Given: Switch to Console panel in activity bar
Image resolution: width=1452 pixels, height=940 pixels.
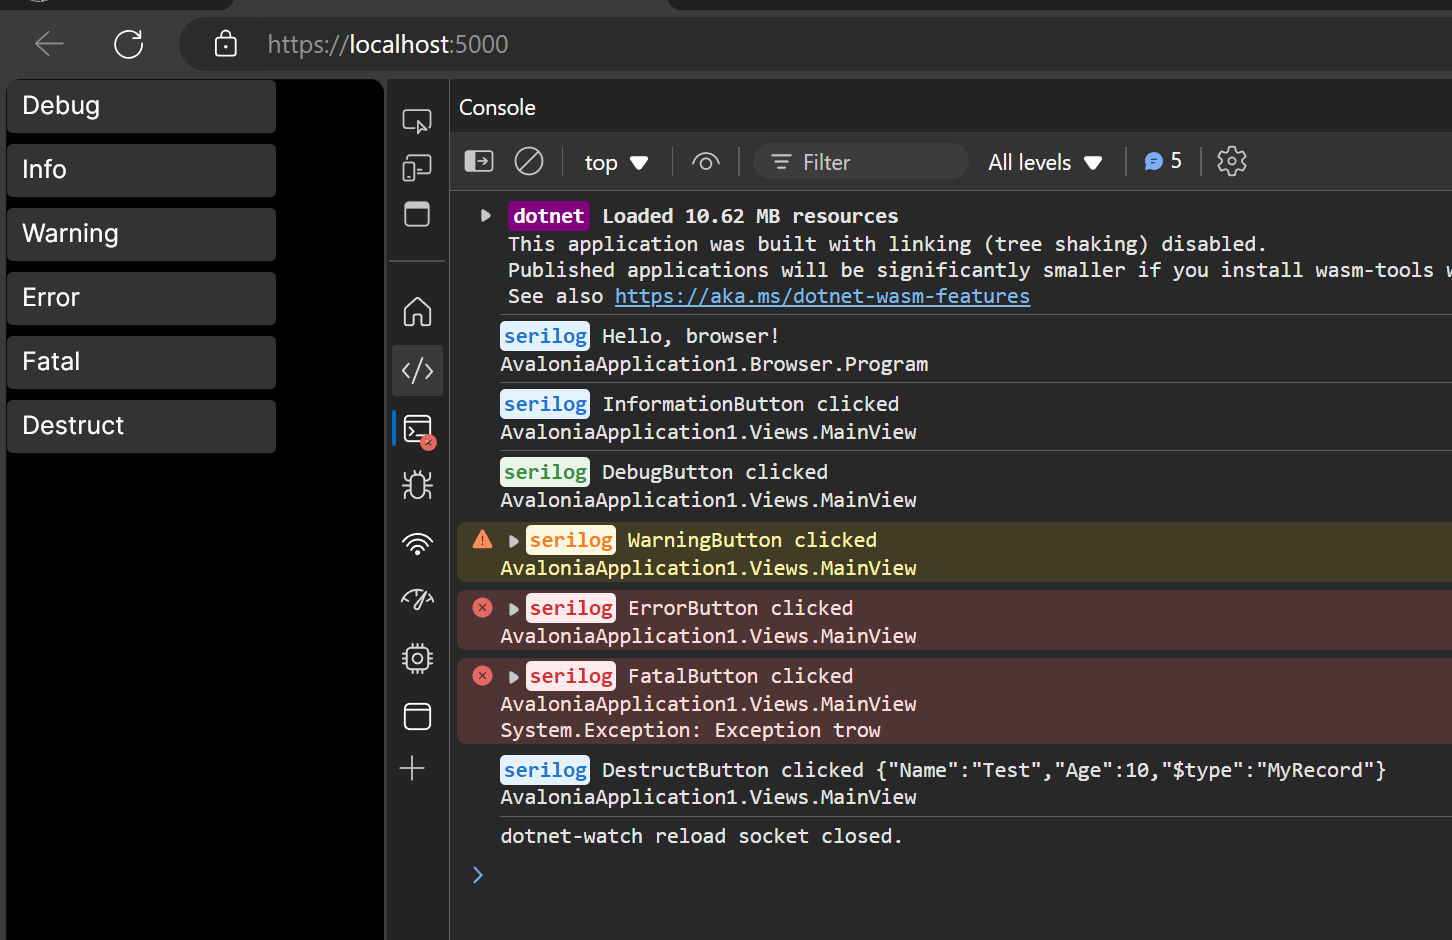Looking at the screenshot, I should pos(418,430).
